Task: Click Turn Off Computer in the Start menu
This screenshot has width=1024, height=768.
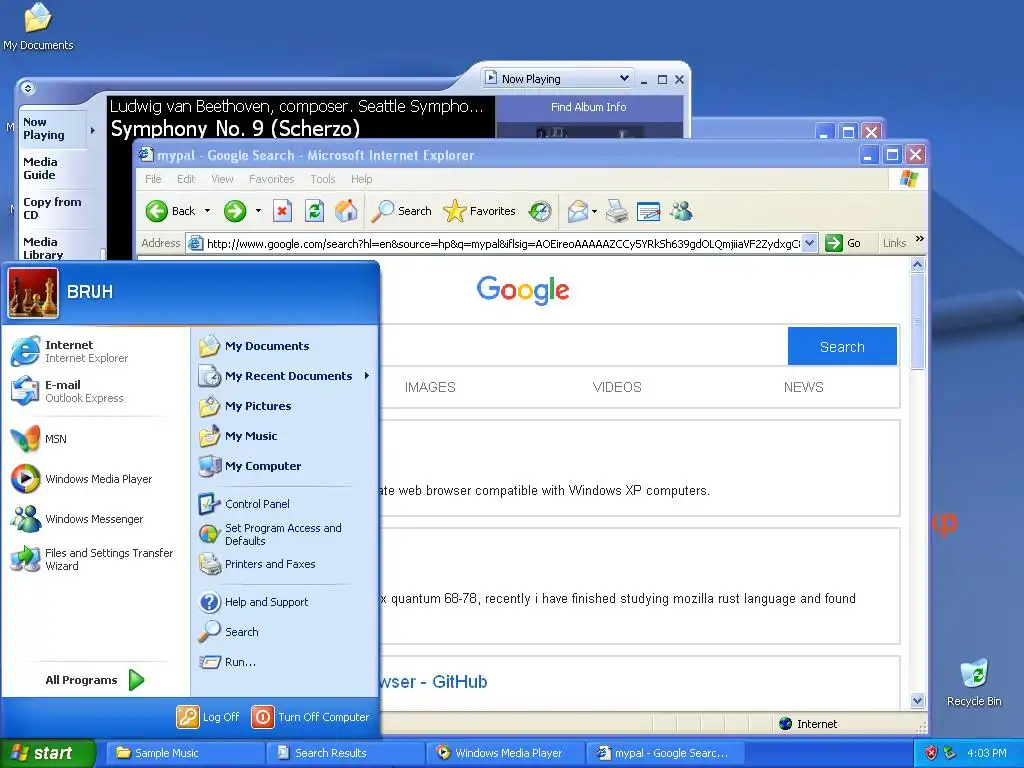Action: 311,716
